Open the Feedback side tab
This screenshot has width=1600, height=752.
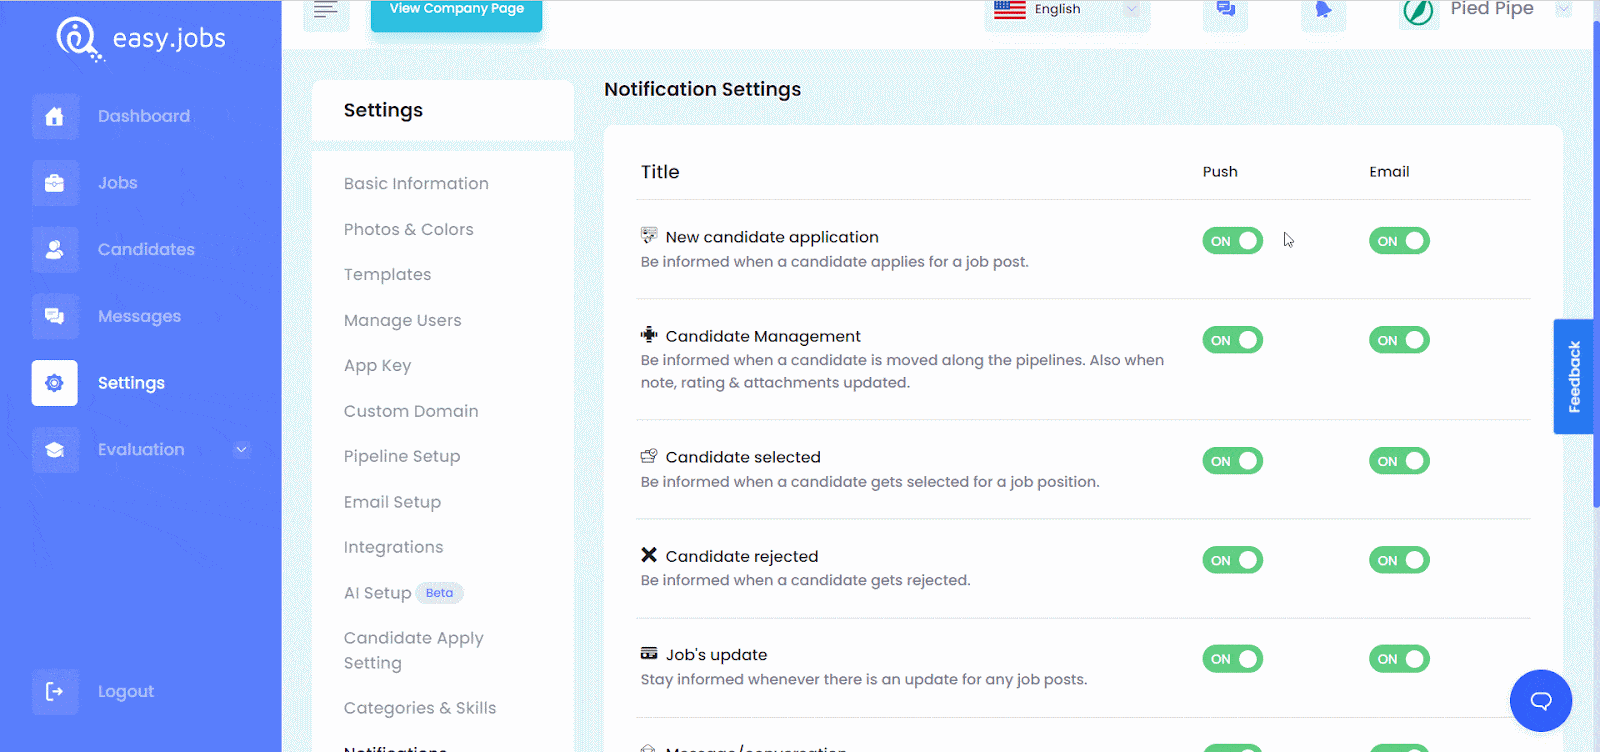(x=1573, y=377)
